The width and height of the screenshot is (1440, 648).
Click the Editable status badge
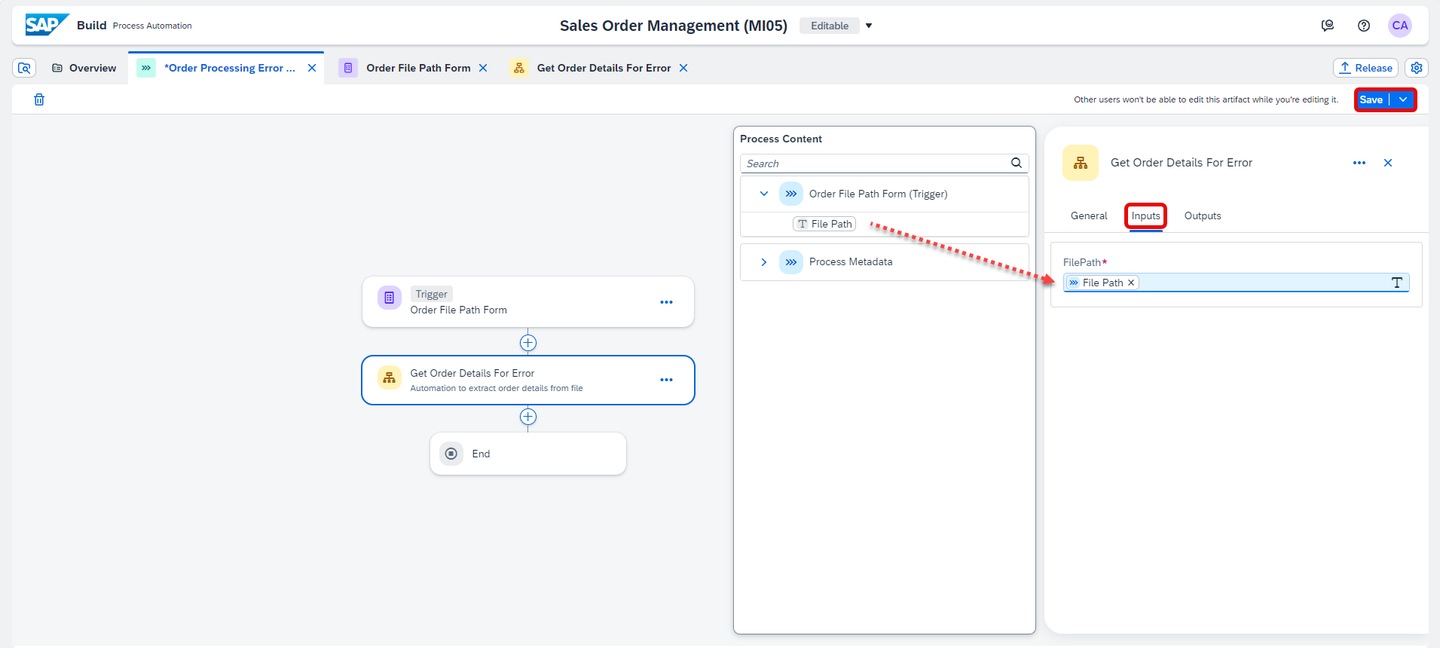[x=830, y=26]
